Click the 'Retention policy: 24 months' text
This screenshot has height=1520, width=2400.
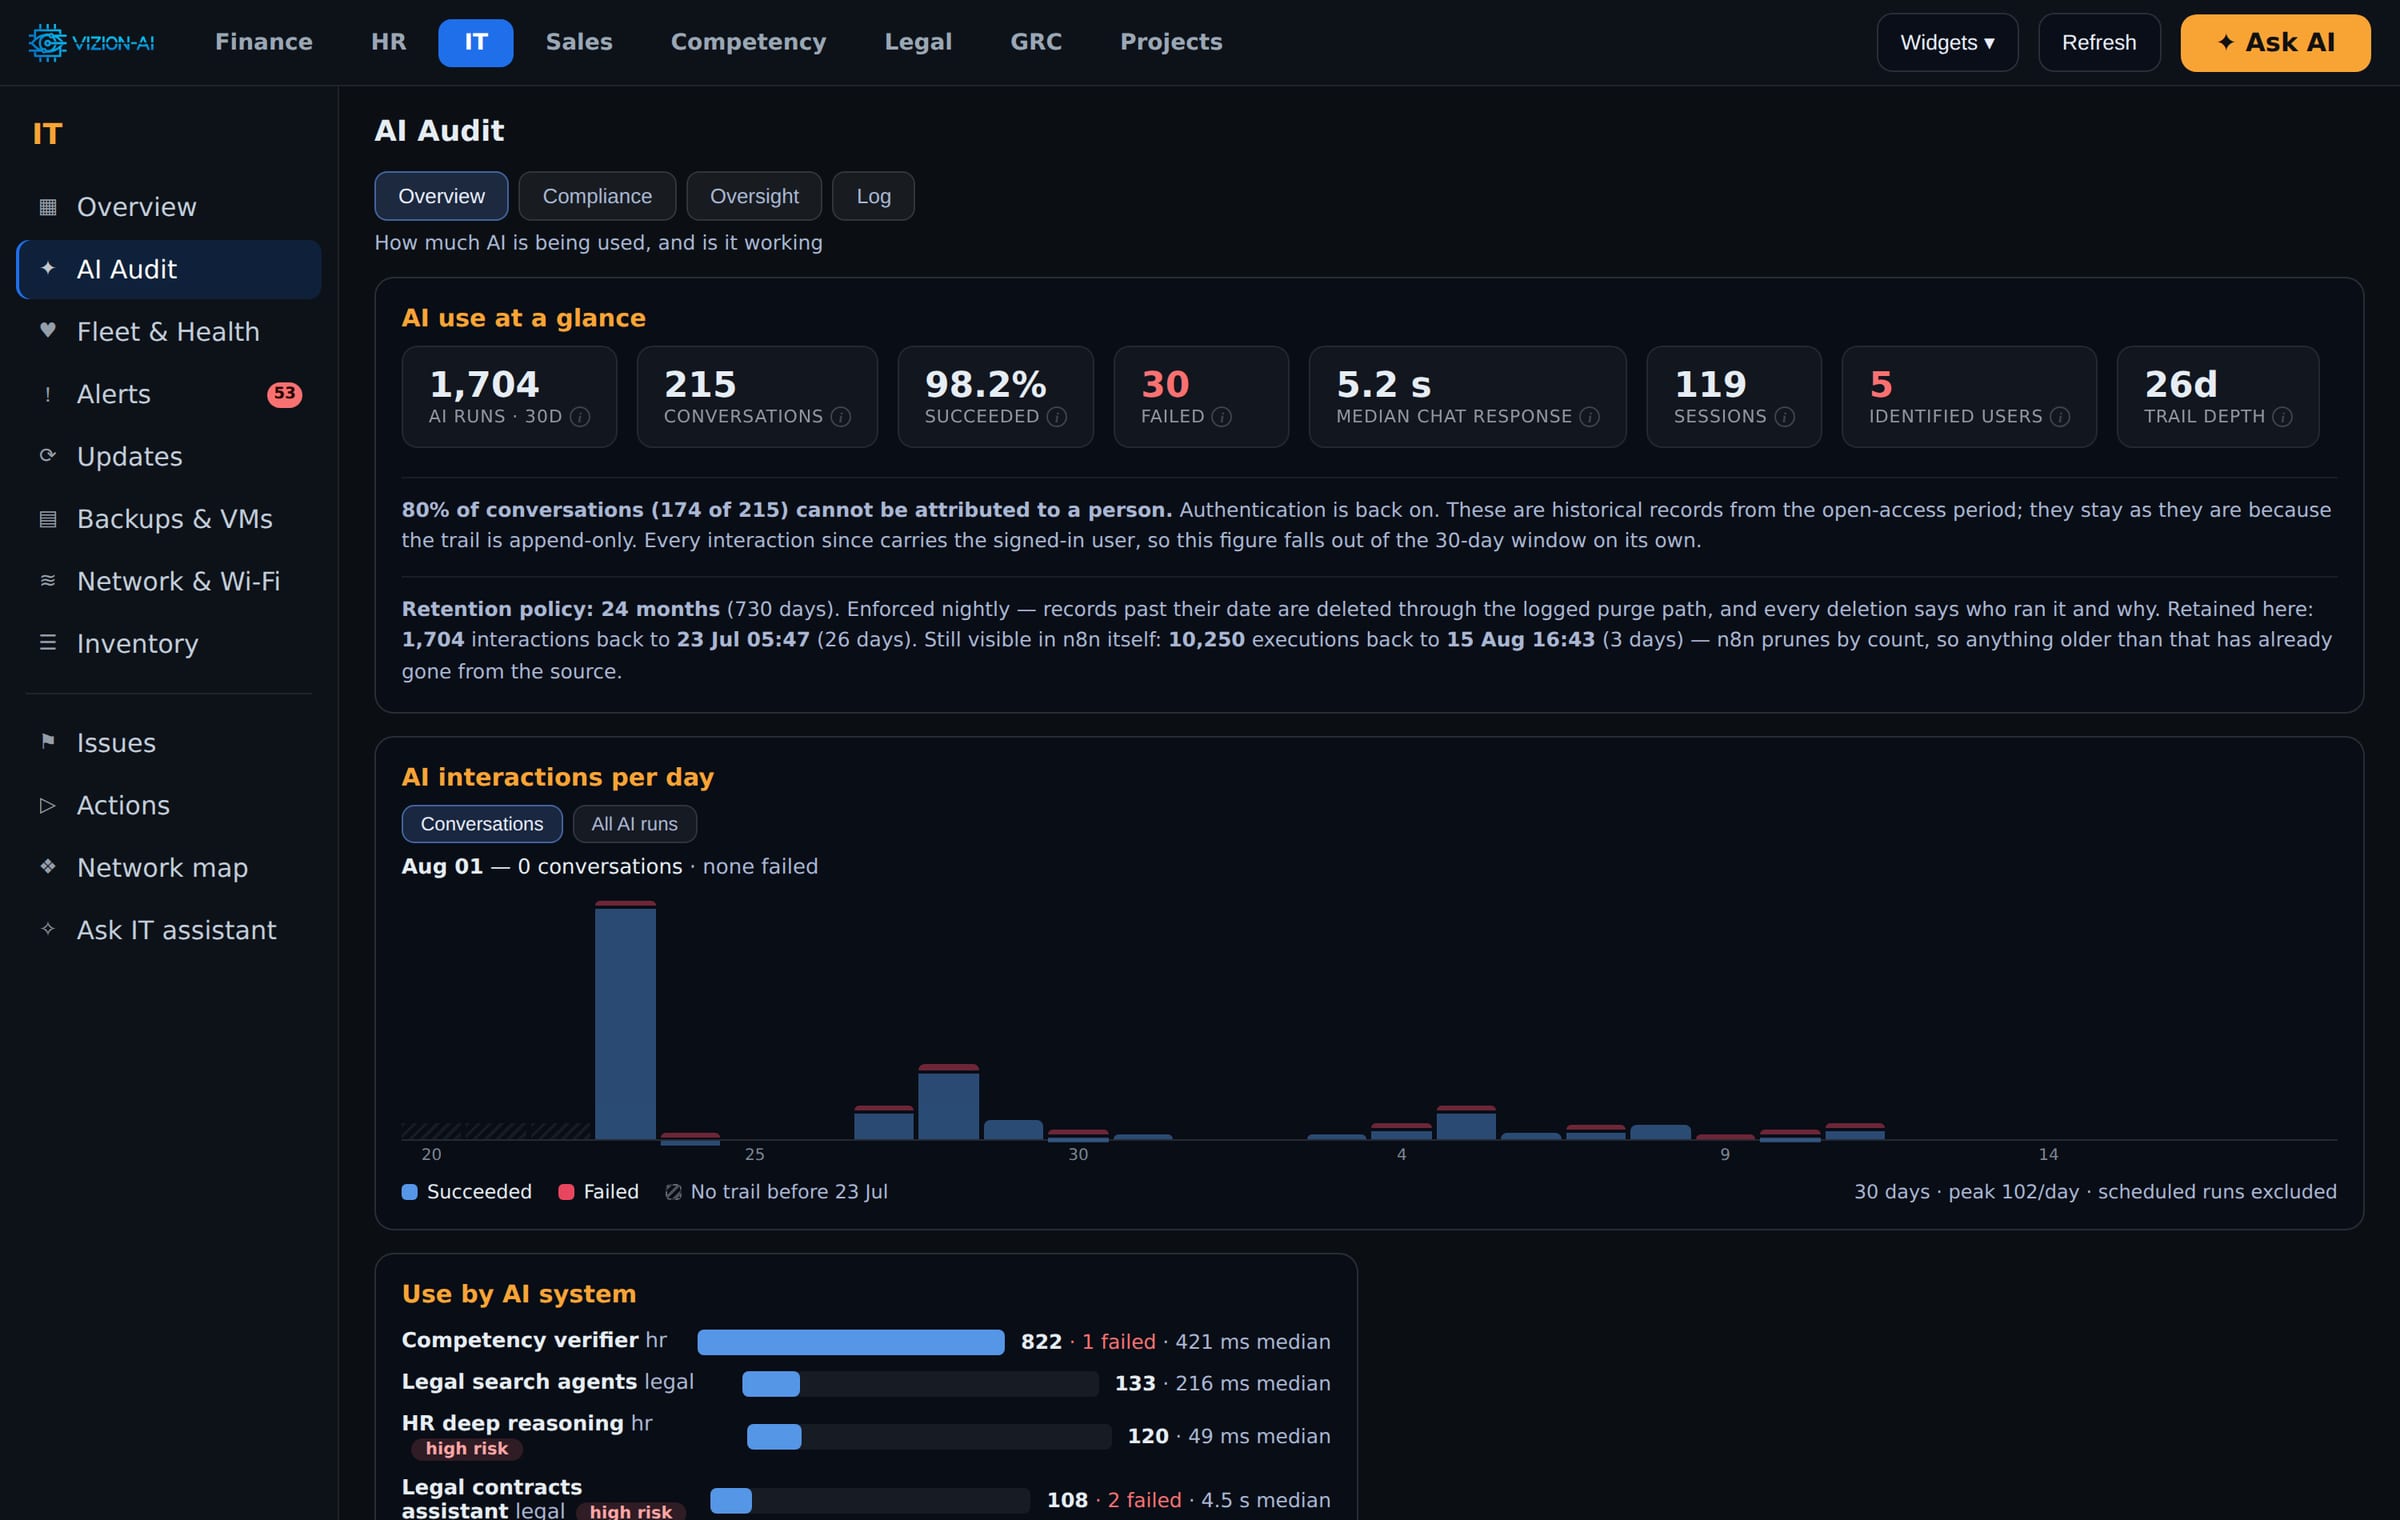[x=561, y=608]
